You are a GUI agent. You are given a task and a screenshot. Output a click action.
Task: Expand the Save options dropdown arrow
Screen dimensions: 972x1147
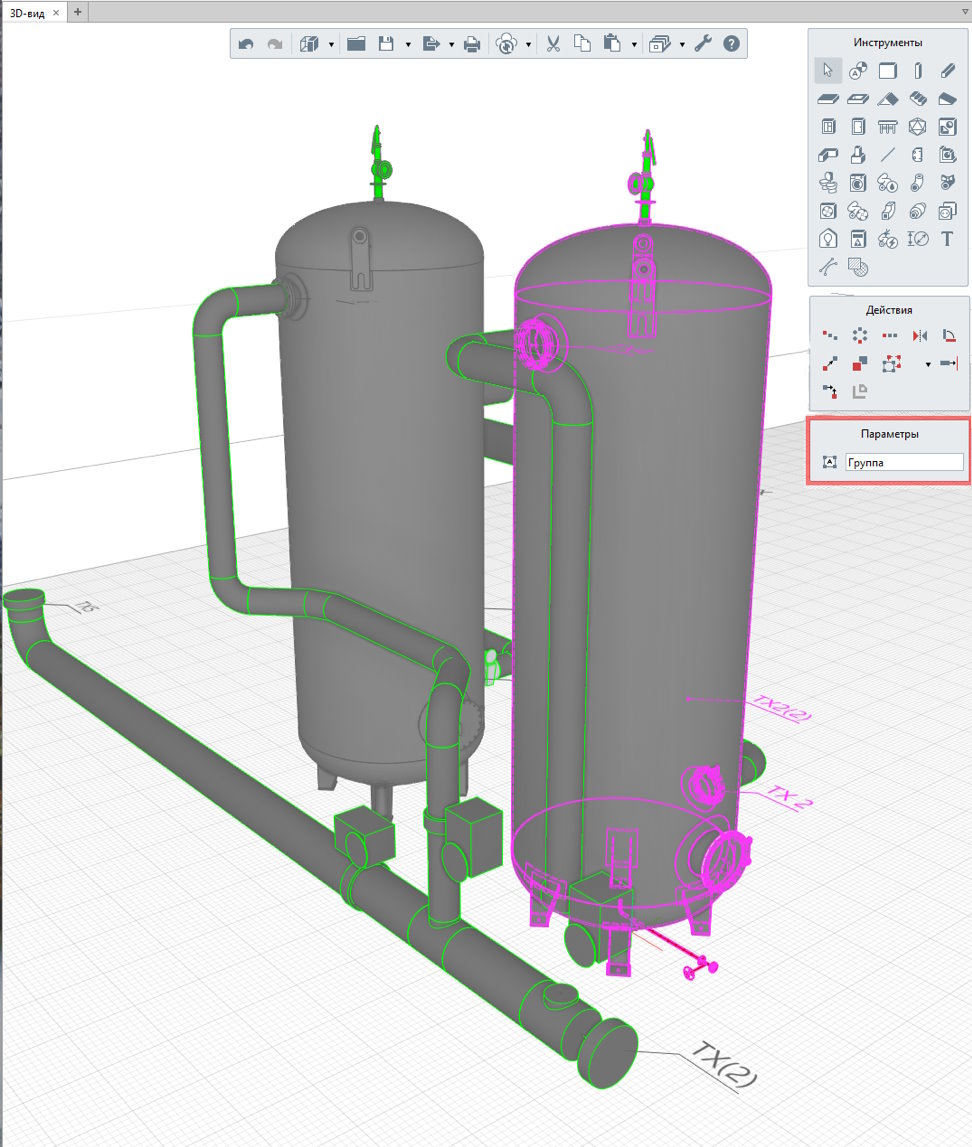[408, 45]
